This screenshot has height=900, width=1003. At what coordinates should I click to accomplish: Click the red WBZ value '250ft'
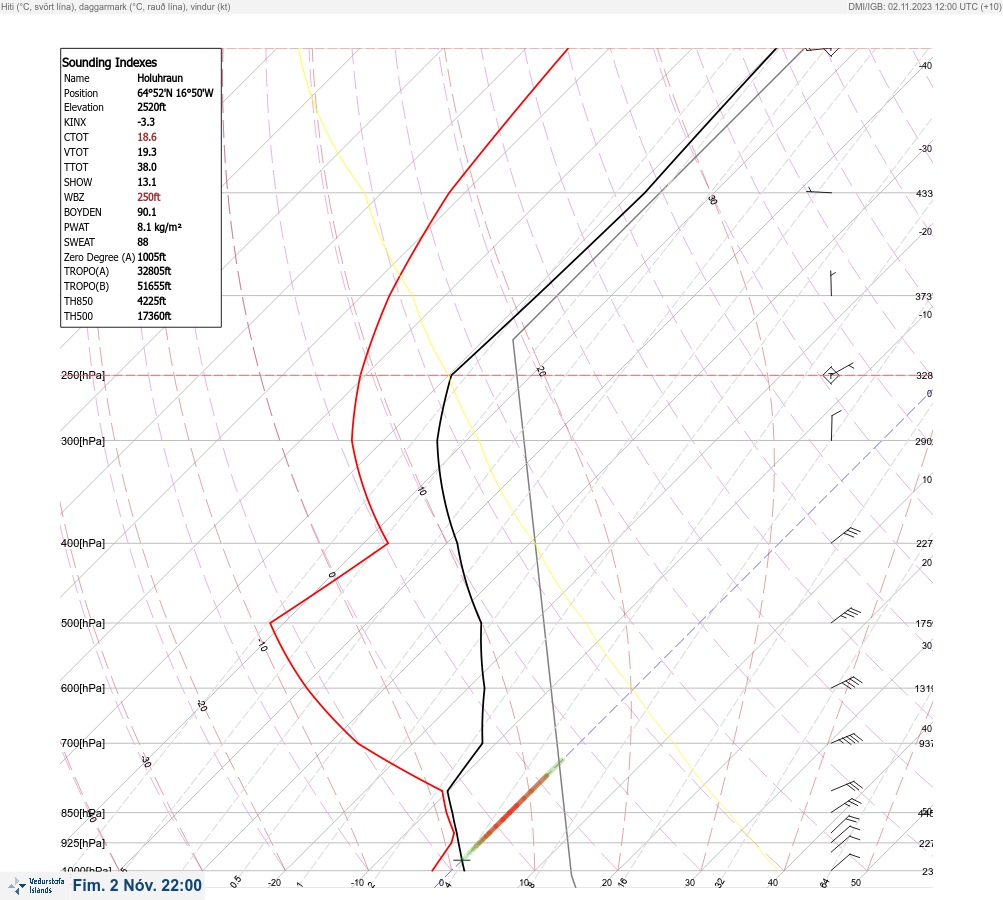(x=148, y=197)
